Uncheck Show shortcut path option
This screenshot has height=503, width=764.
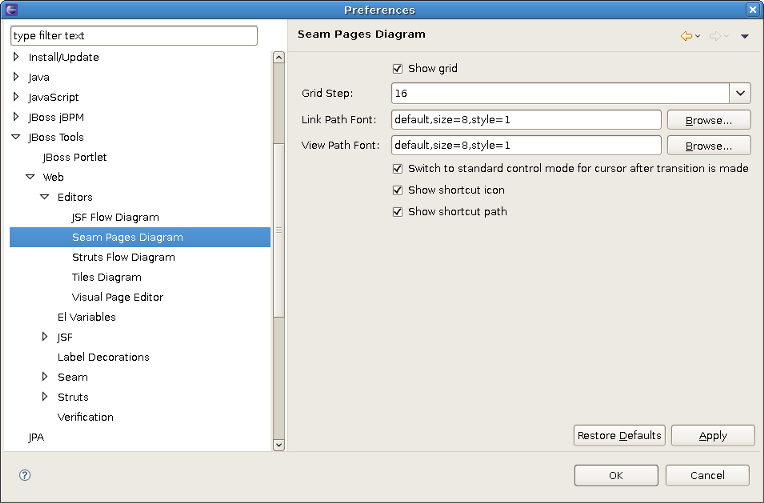(x=398, y=212)
